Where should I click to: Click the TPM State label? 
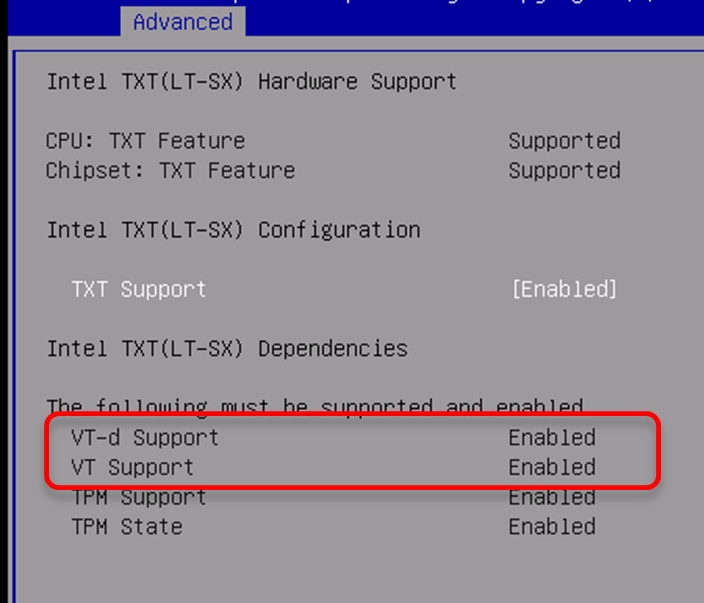[127, 527]
